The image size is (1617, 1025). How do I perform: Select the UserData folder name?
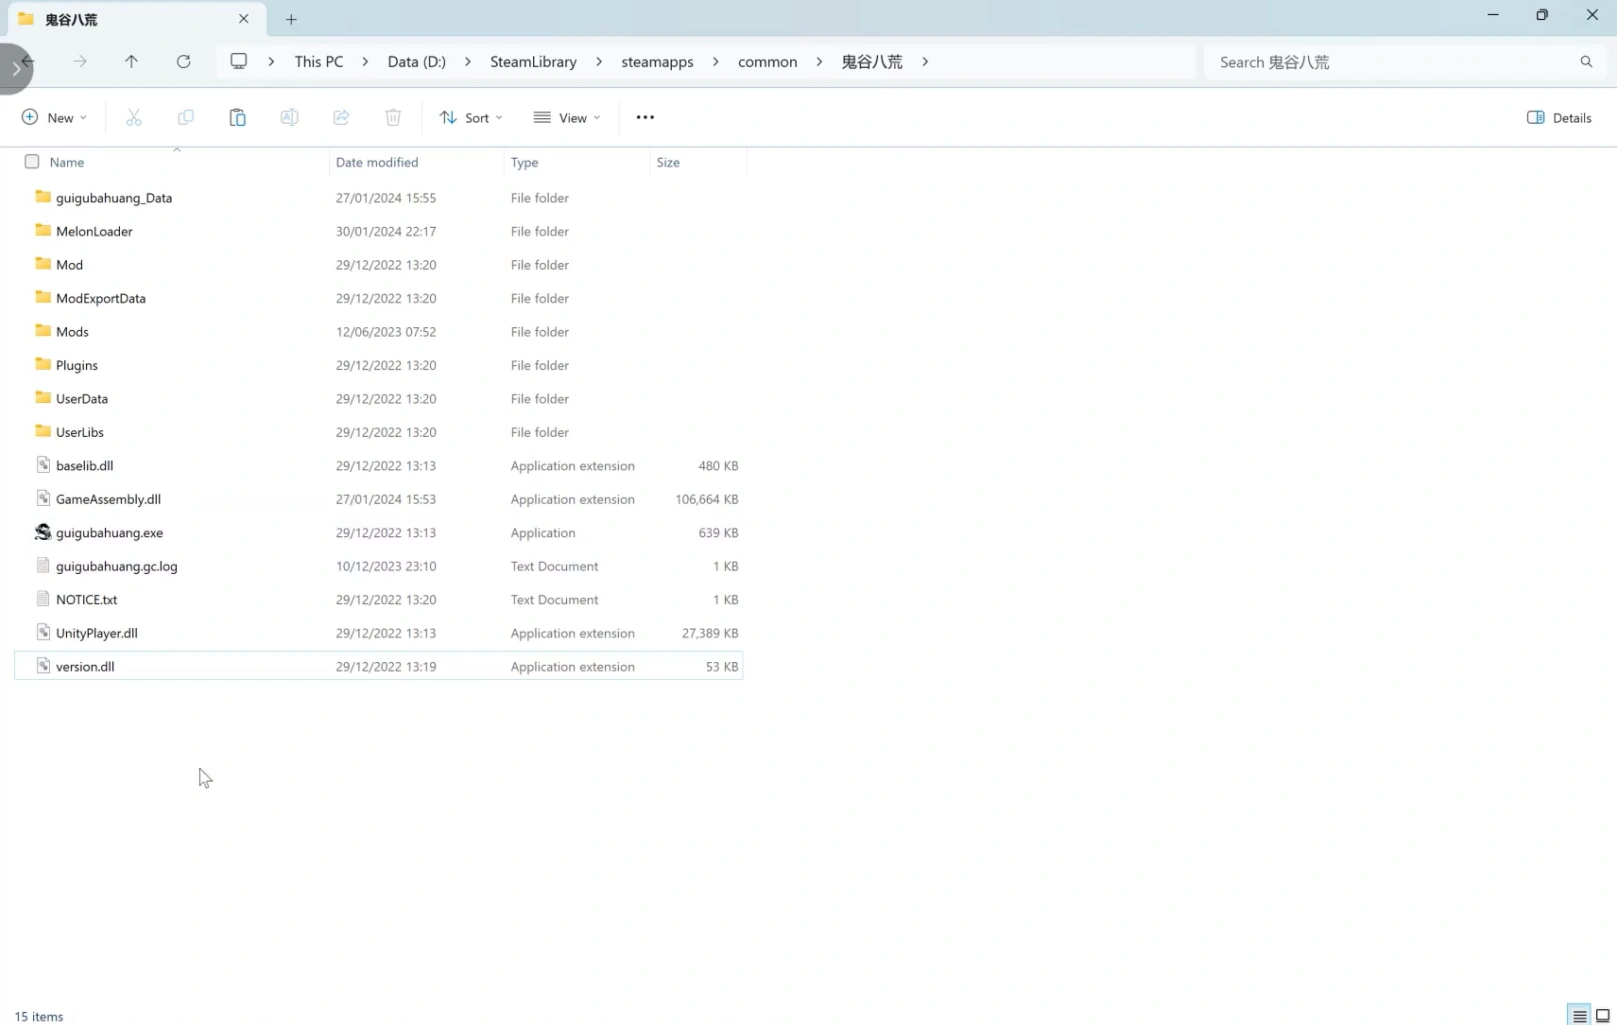pyautogui.click(x=82, y=399)
